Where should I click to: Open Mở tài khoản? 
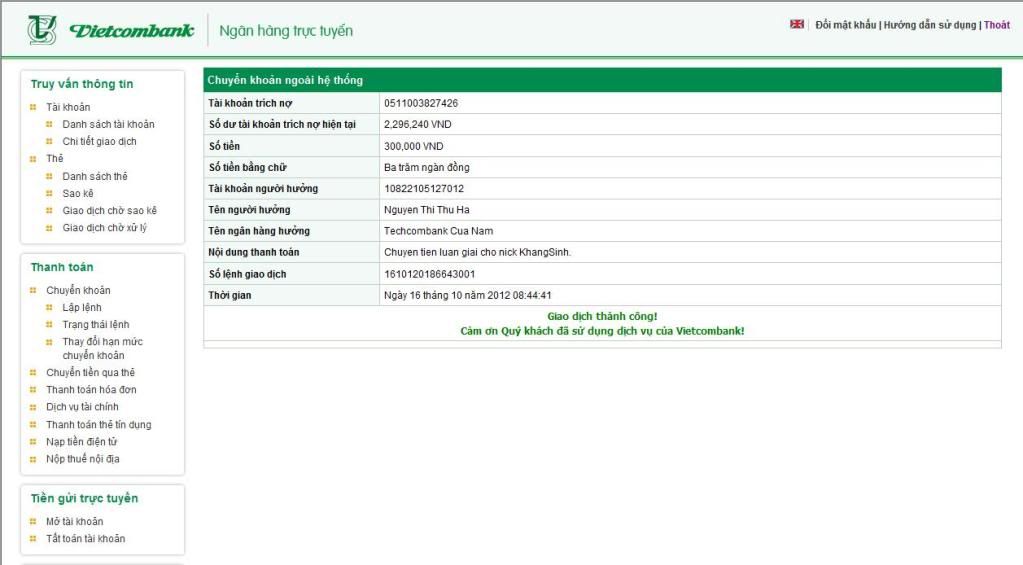[x=74, y=521]
